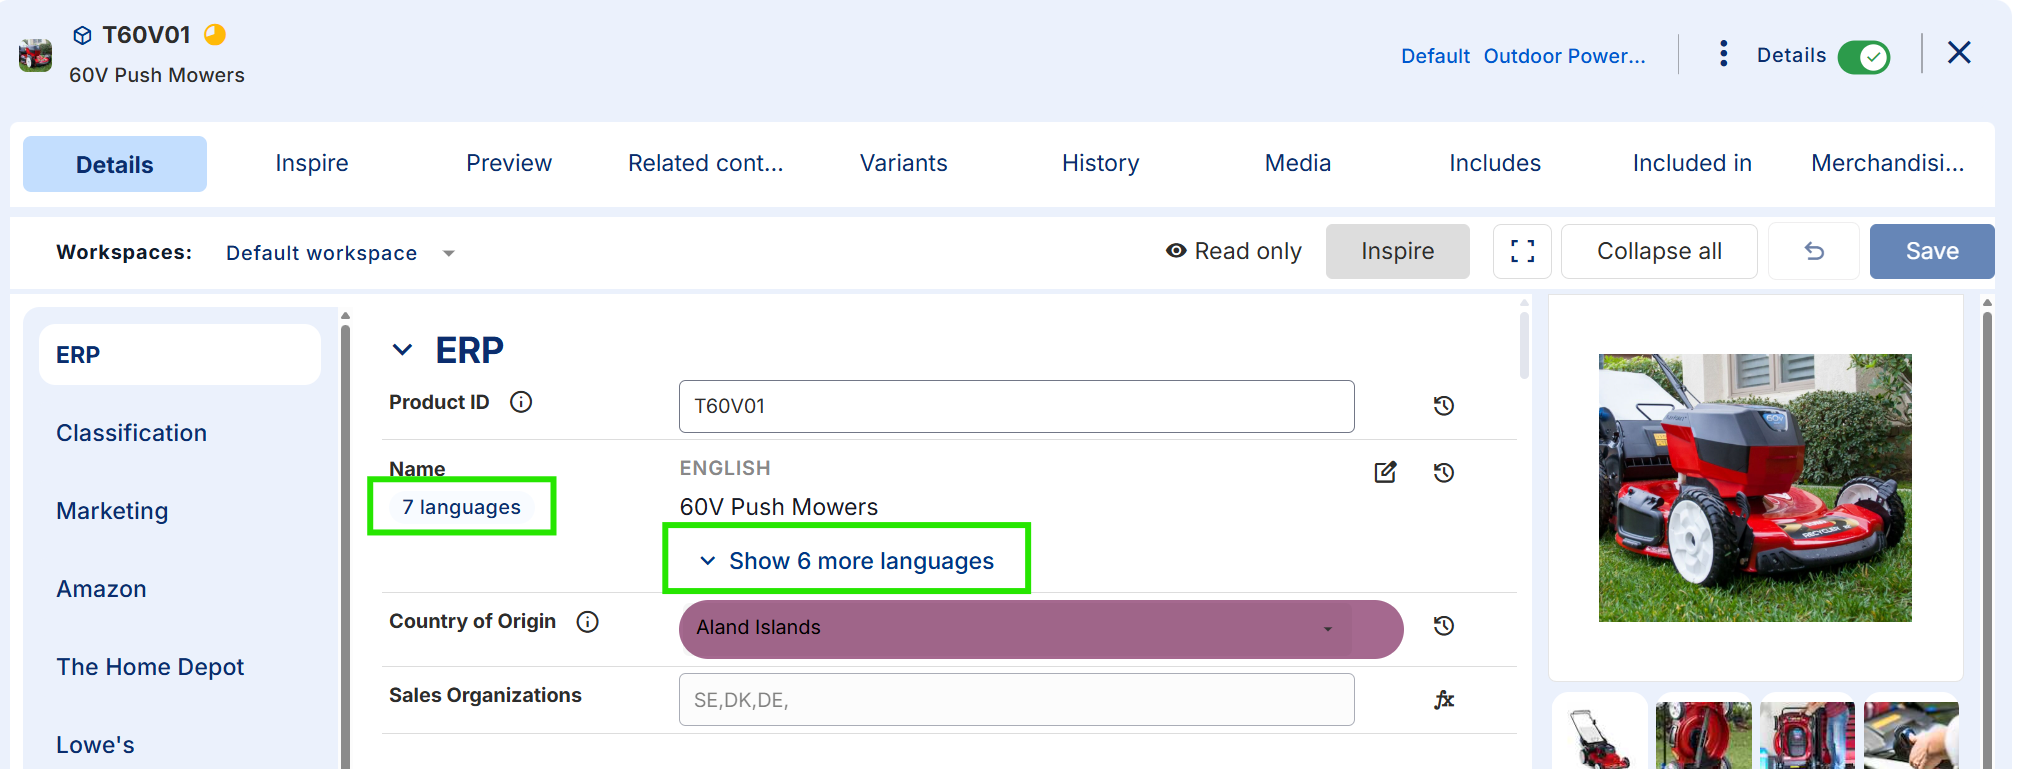Click the 7 languages link
Viewport: 2026px width, 769px height.
point(461,507)
